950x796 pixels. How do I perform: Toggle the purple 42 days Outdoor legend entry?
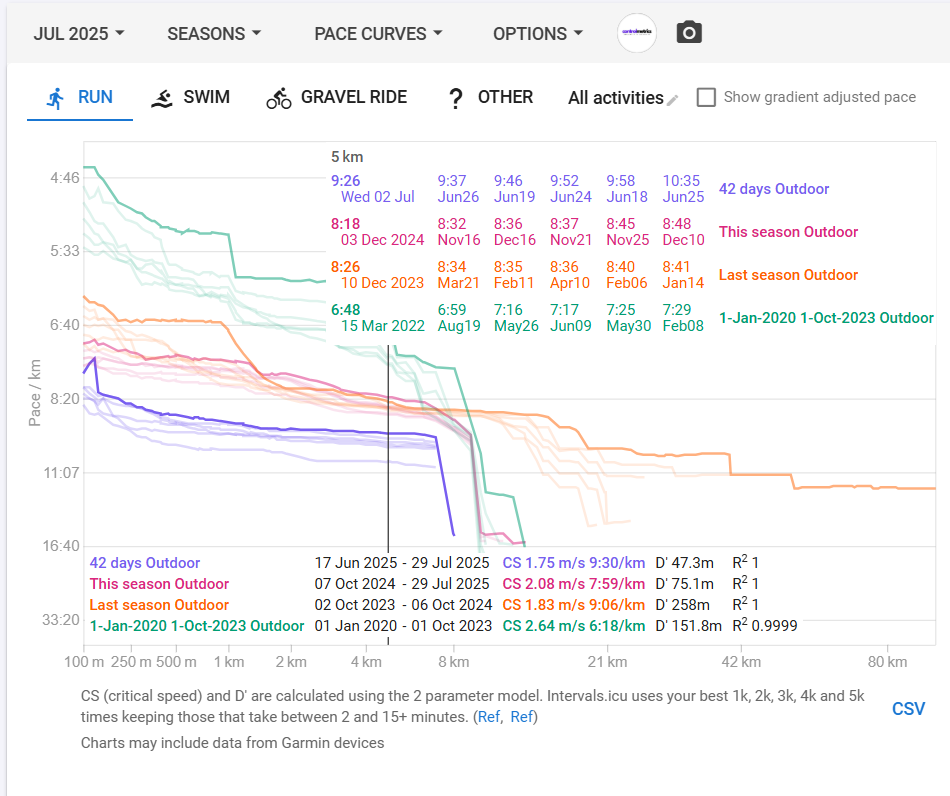pos(145,563)
